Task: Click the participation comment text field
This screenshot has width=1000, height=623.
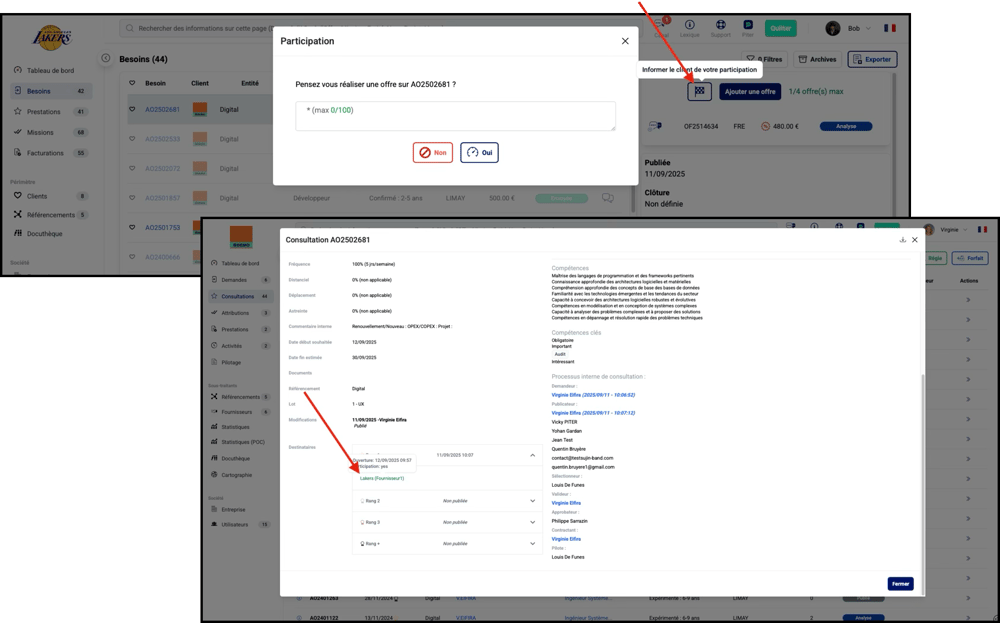Action: 455,116
